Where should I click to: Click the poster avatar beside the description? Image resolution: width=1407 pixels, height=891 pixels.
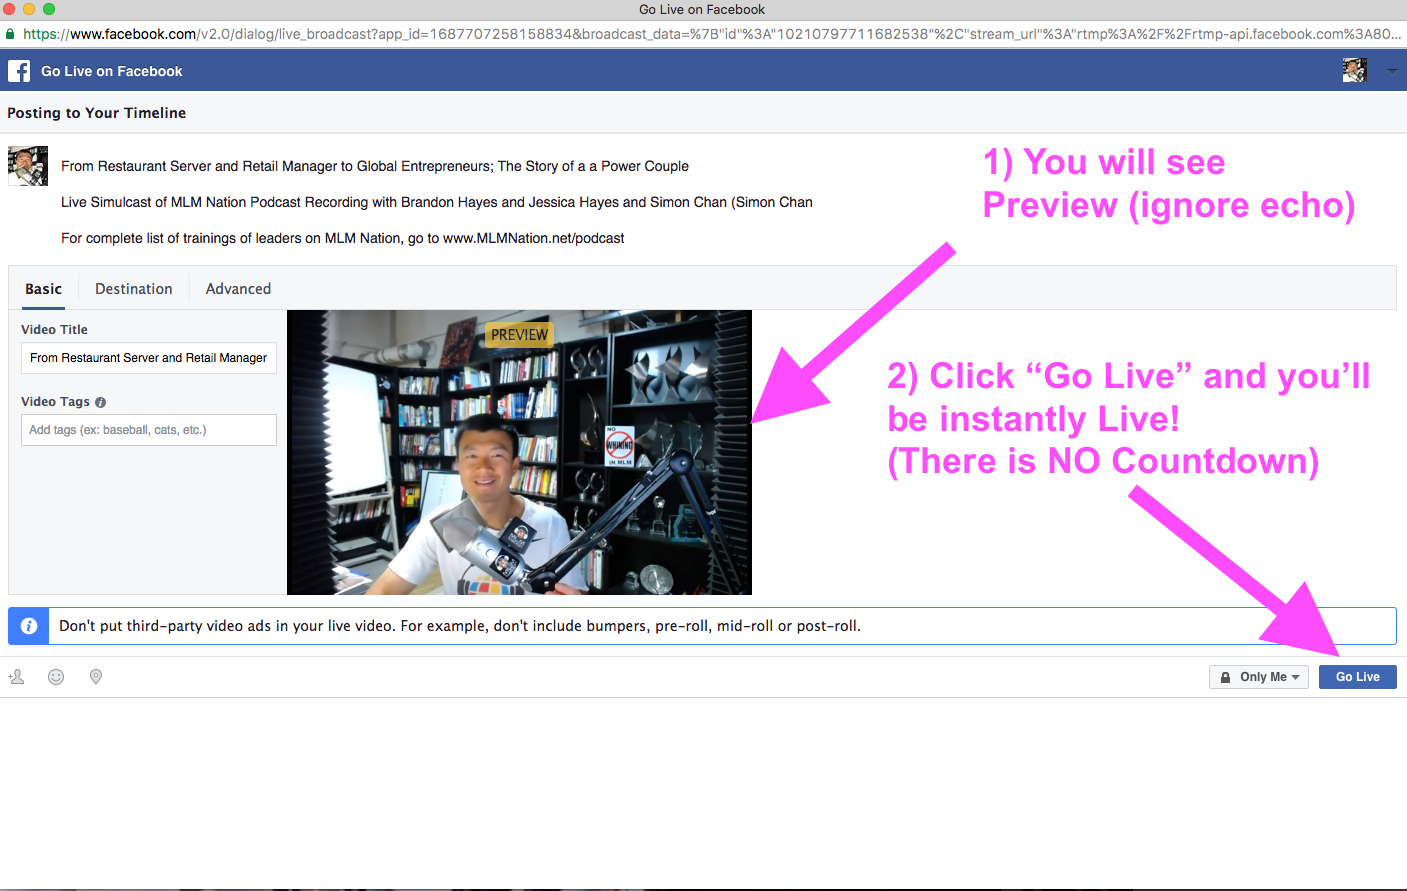click(28, 166)
